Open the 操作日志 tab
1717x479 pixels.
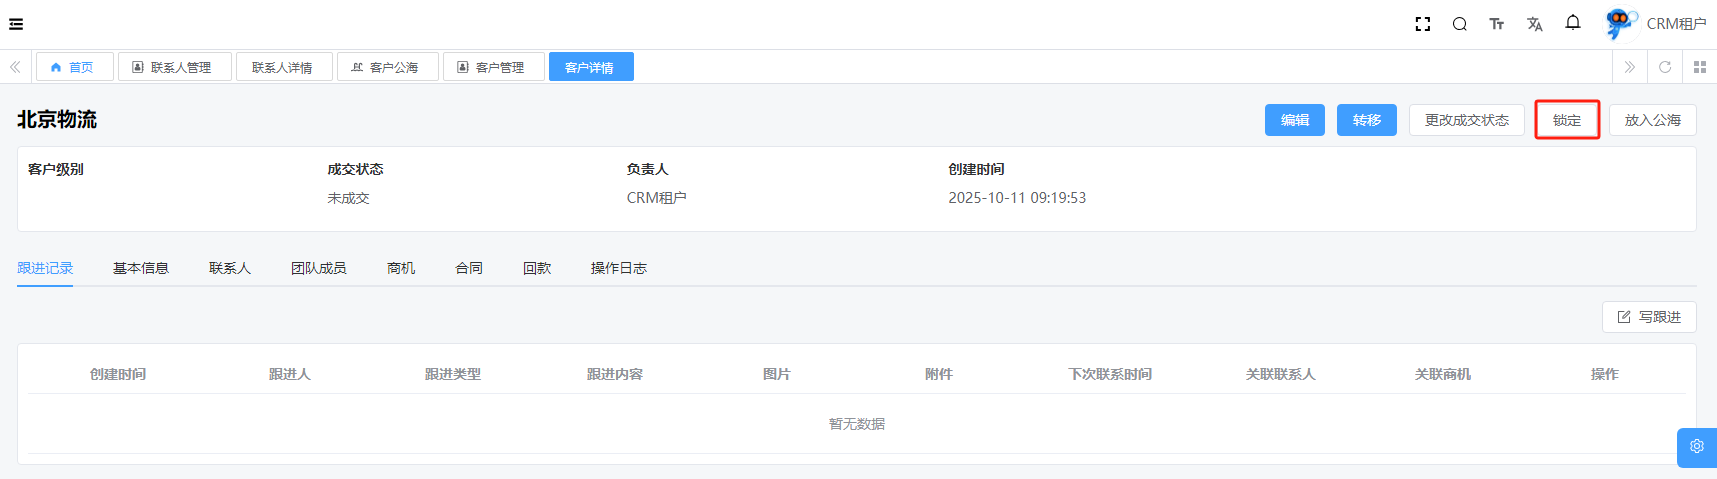click(618, 268)
